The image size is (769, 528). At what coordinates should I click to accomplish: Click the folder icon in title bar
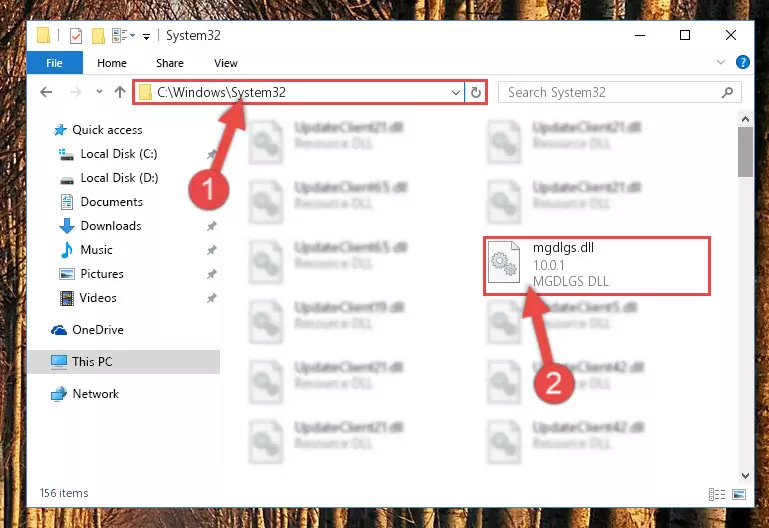(x=44, y=35)
